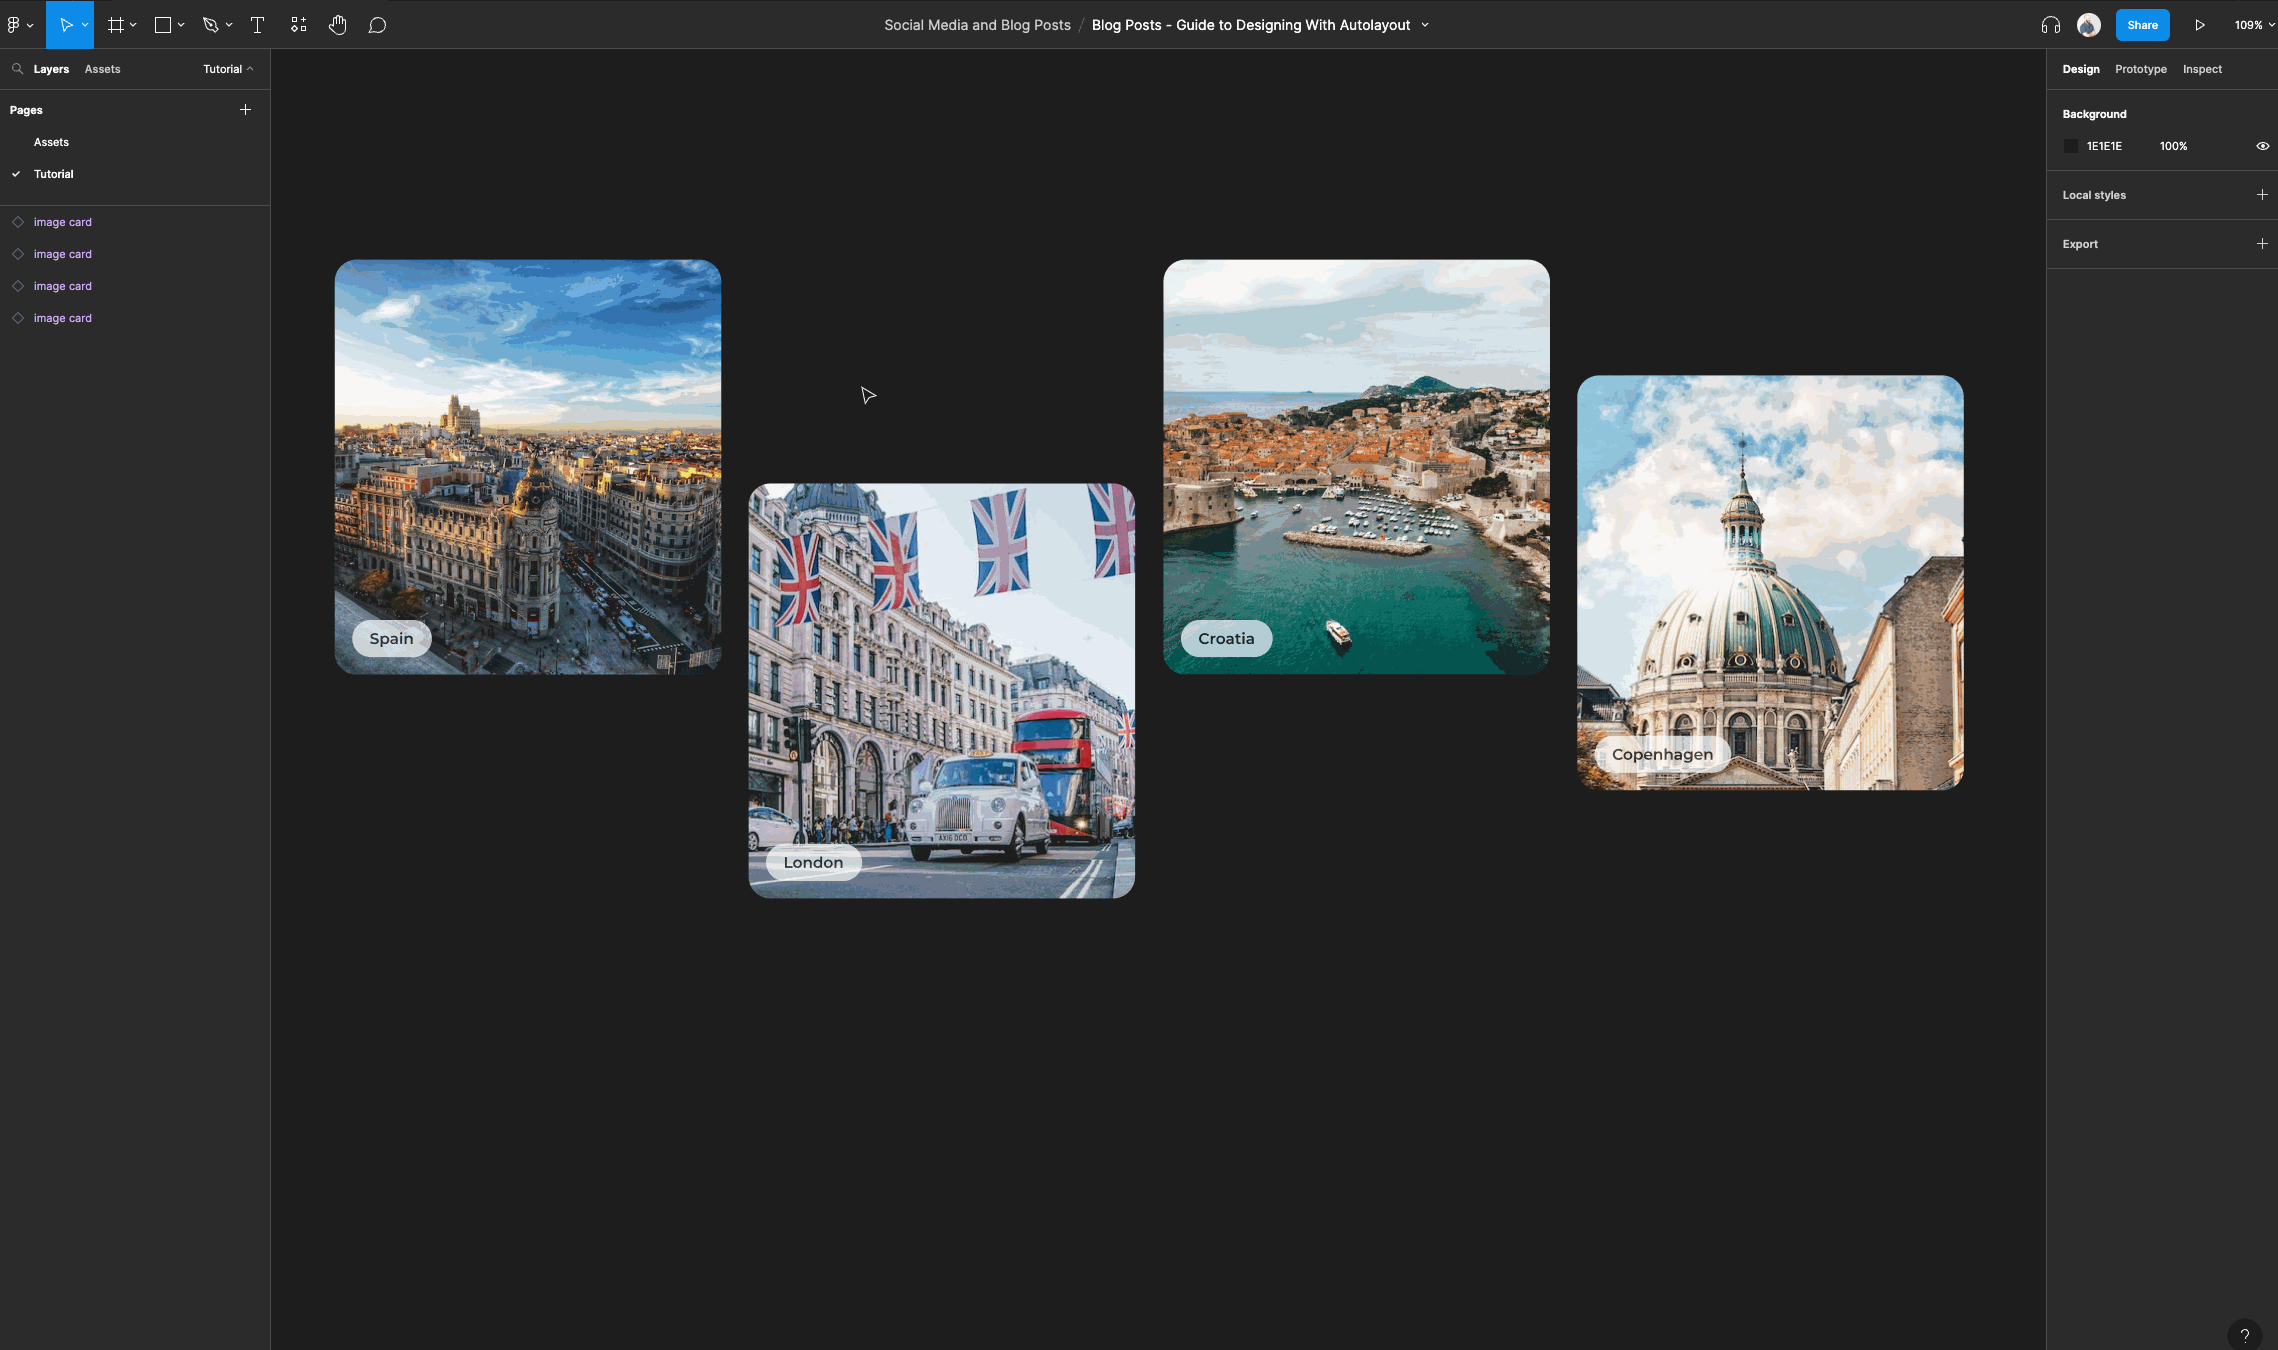Select the Spain image card
The width and height of the screenshot is (2278, 1350).
[528, 467]
